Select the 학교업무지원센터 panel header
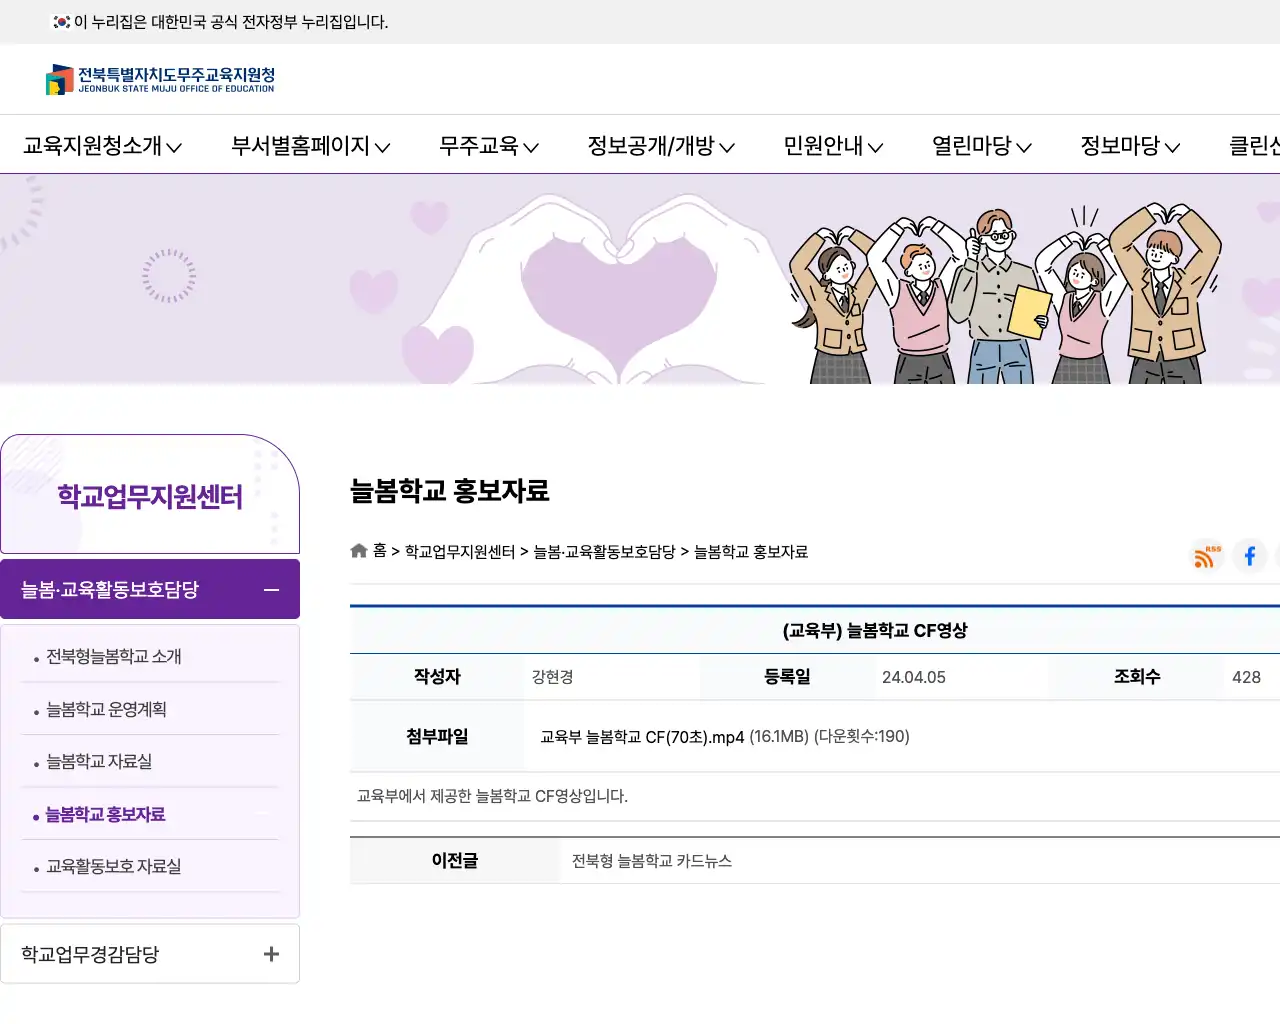Viewport: 1280px width, 1024px height. [x=150, y=494]
